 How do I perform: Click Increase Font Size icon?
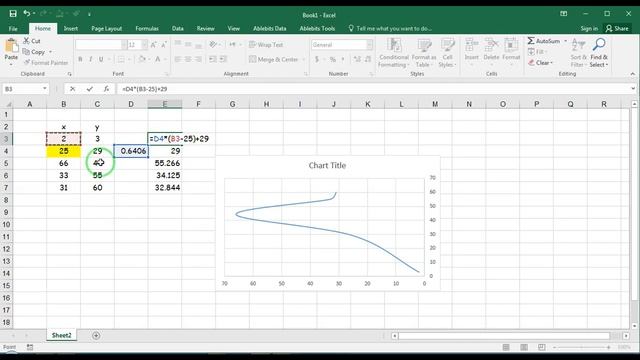(x=154, y=44)
